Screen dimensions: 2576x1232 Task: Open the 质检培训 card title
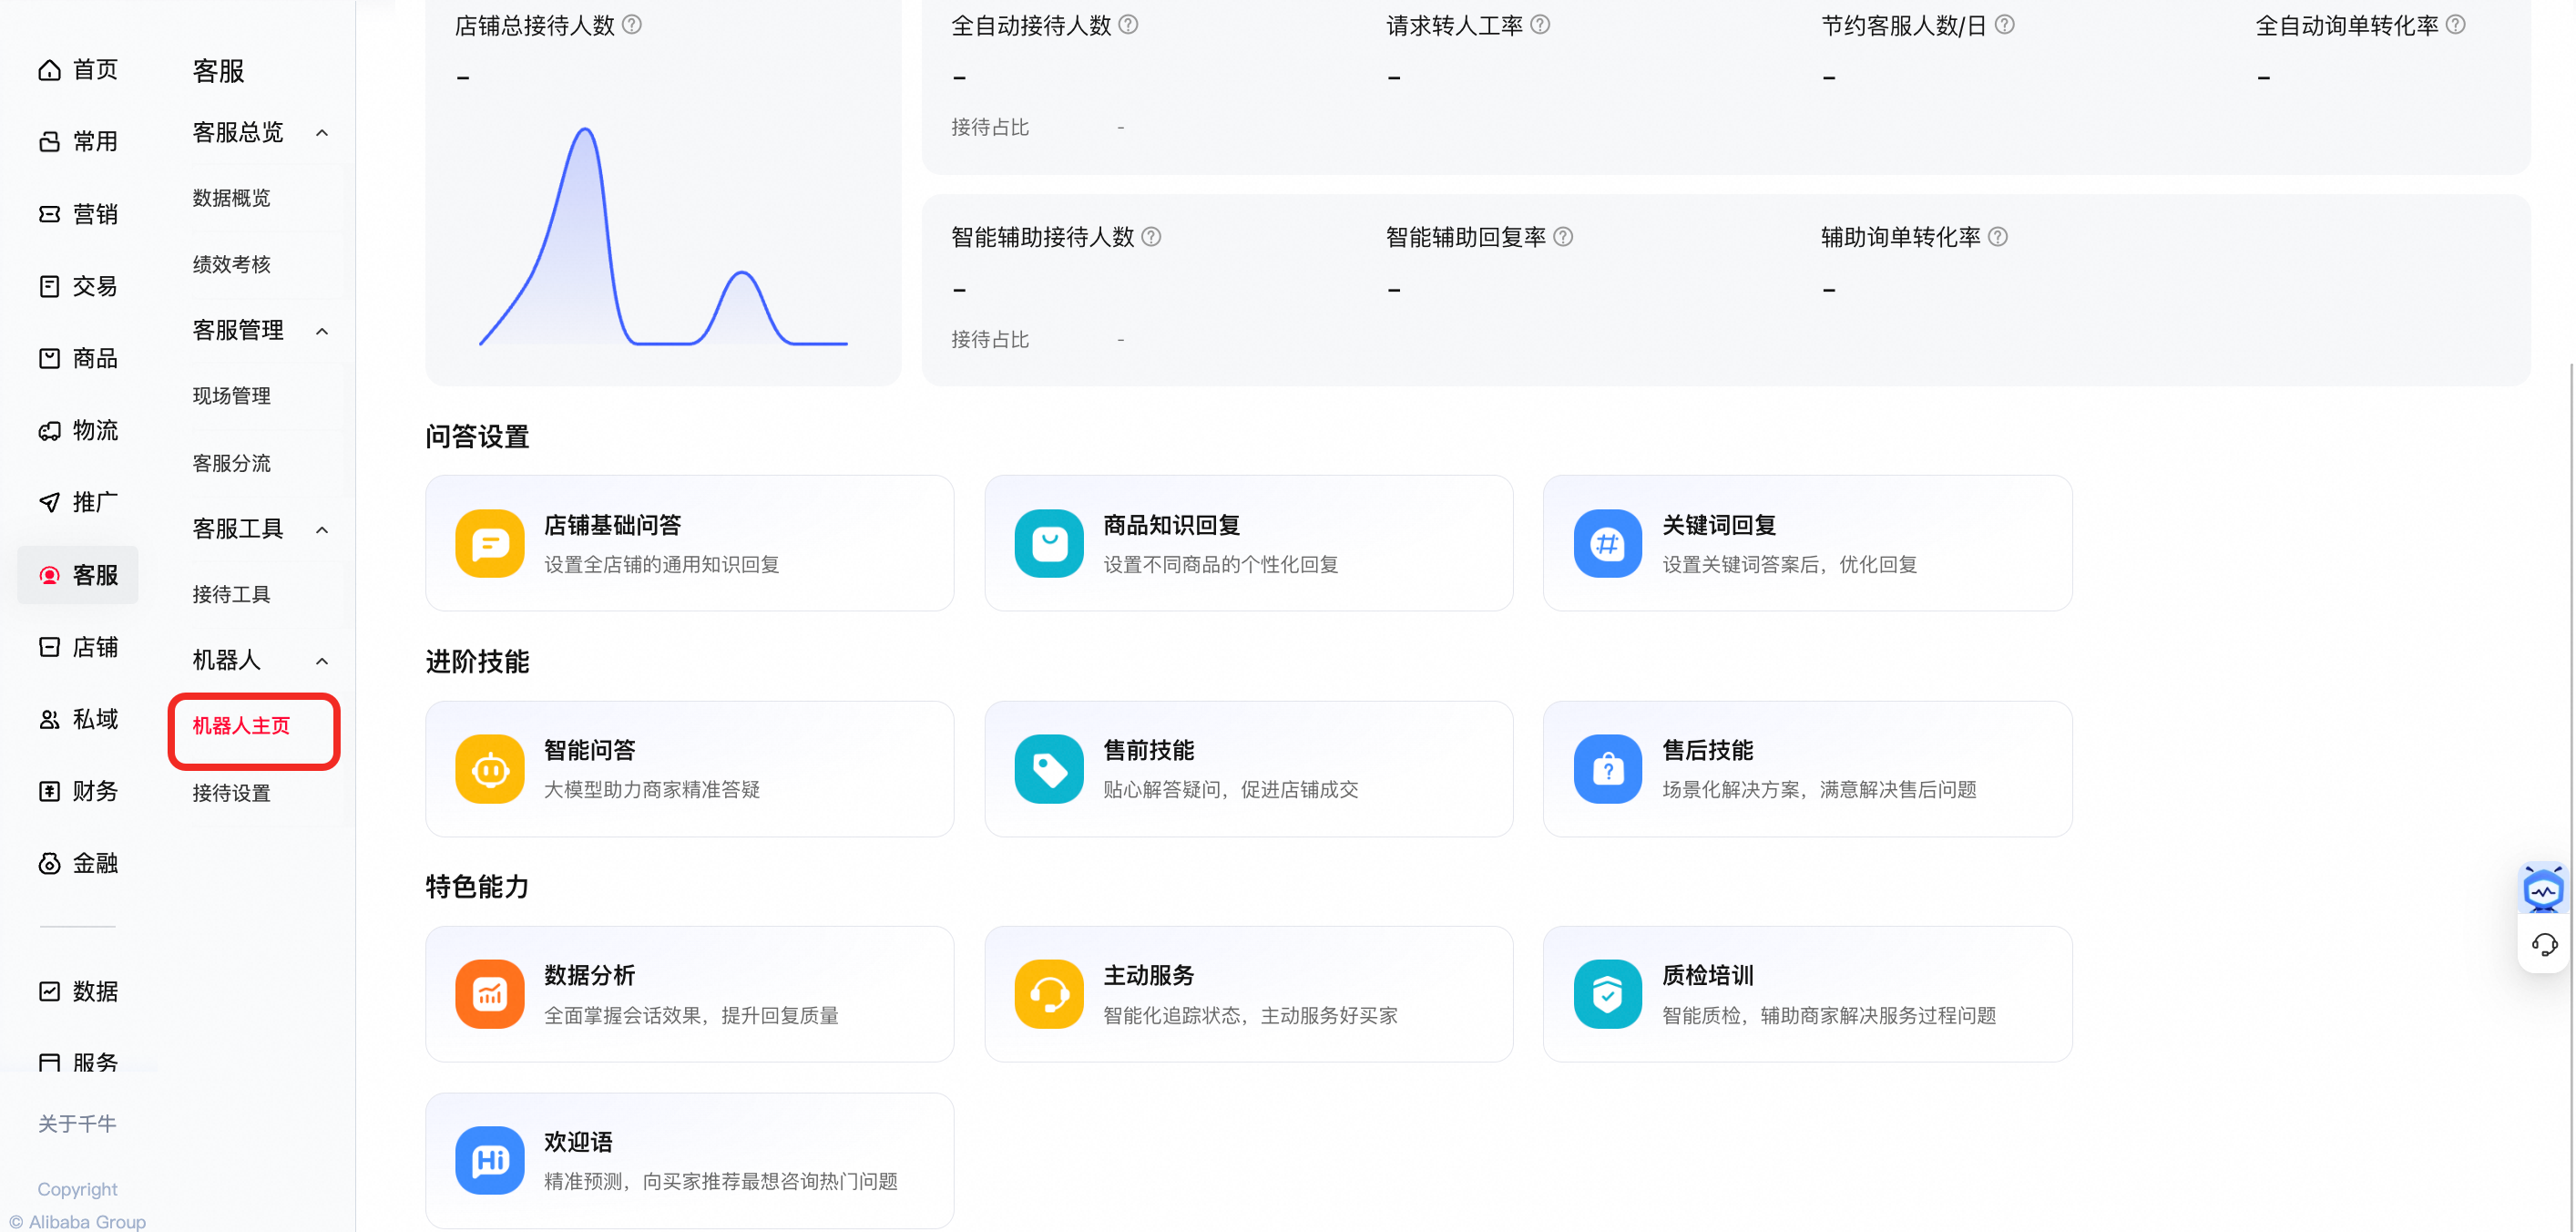pos(1707,975)
